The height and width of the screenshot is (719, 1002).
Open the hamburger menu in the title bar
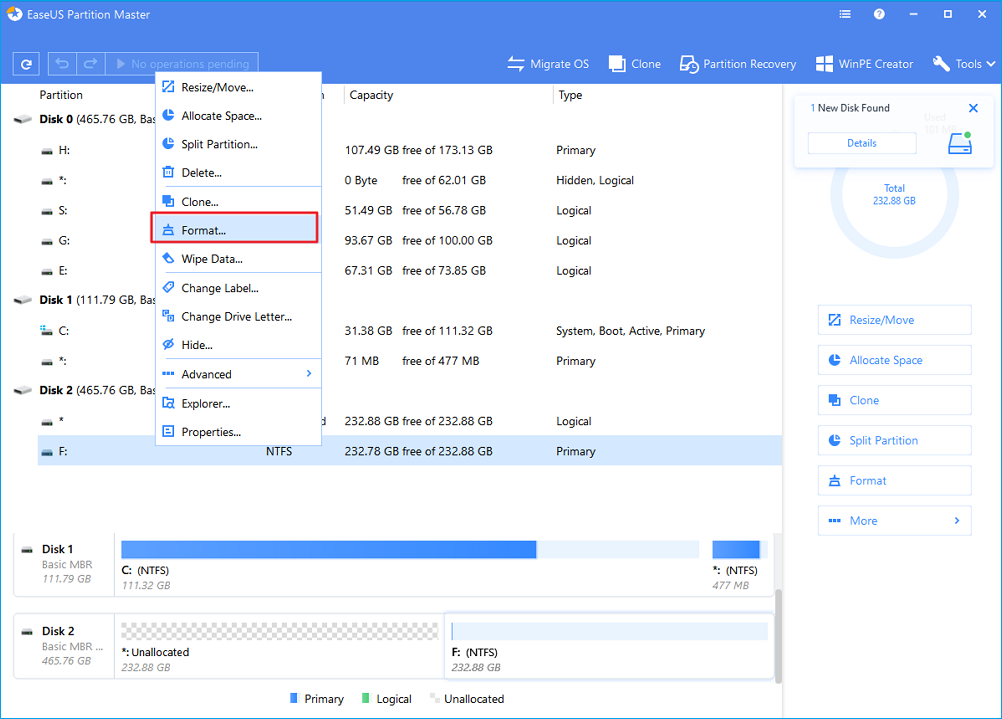(844, 14)
